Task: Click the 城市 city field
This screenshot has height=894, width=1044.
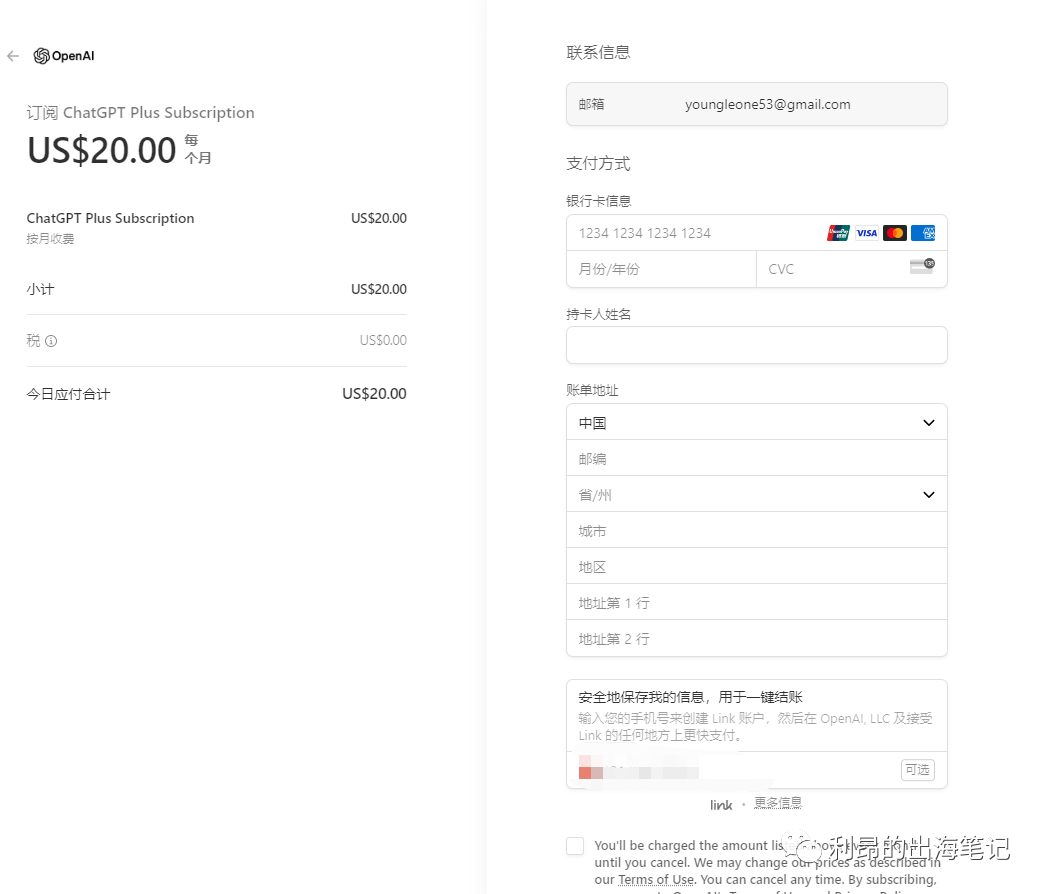Action: tap(756, 531)
